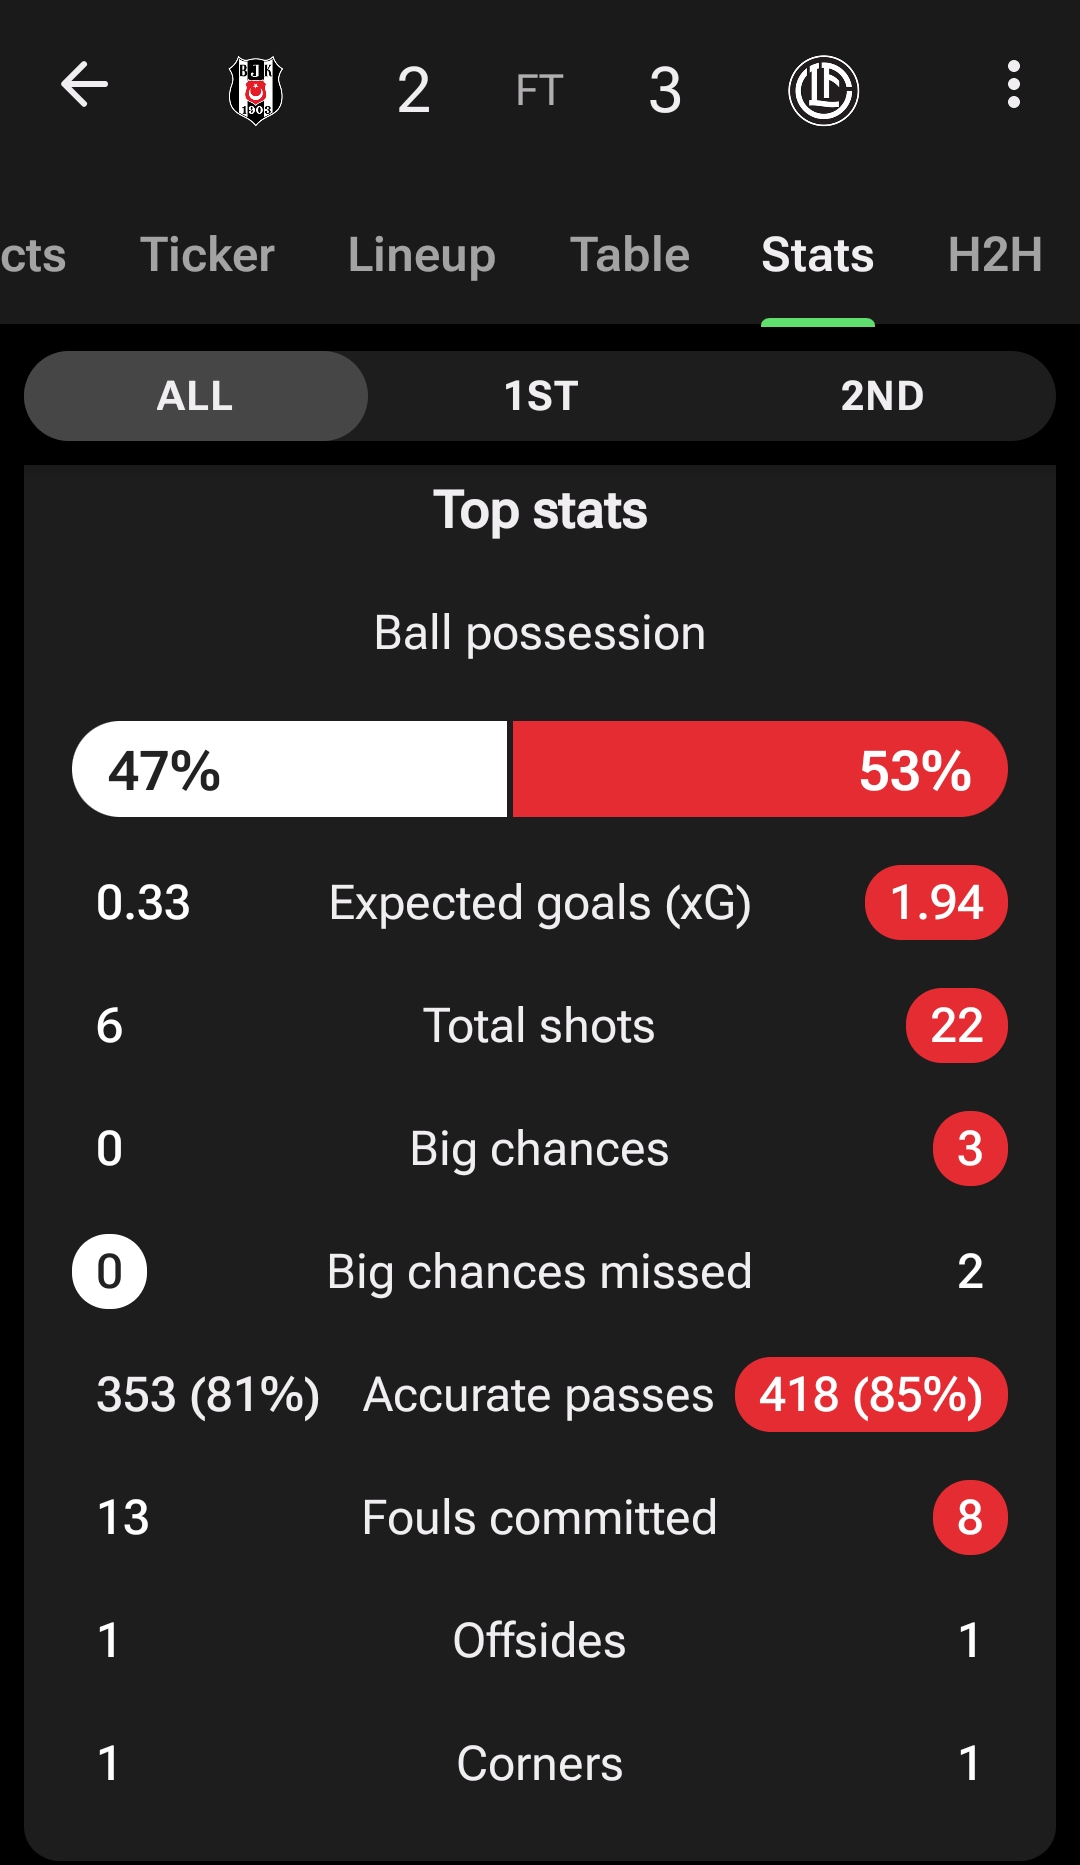Image resolution: width=1080 pixels, height=1865 pixels.
Task: Open the away team Lugano crest
Action: click(823, 91)
